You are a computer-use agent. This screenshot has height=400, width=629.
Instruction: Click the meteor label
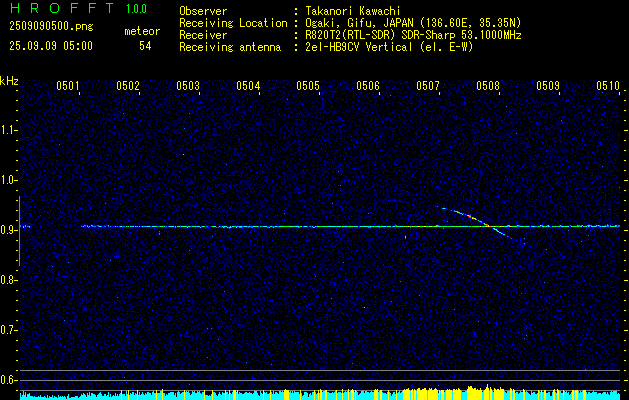(x=142, y=31)
